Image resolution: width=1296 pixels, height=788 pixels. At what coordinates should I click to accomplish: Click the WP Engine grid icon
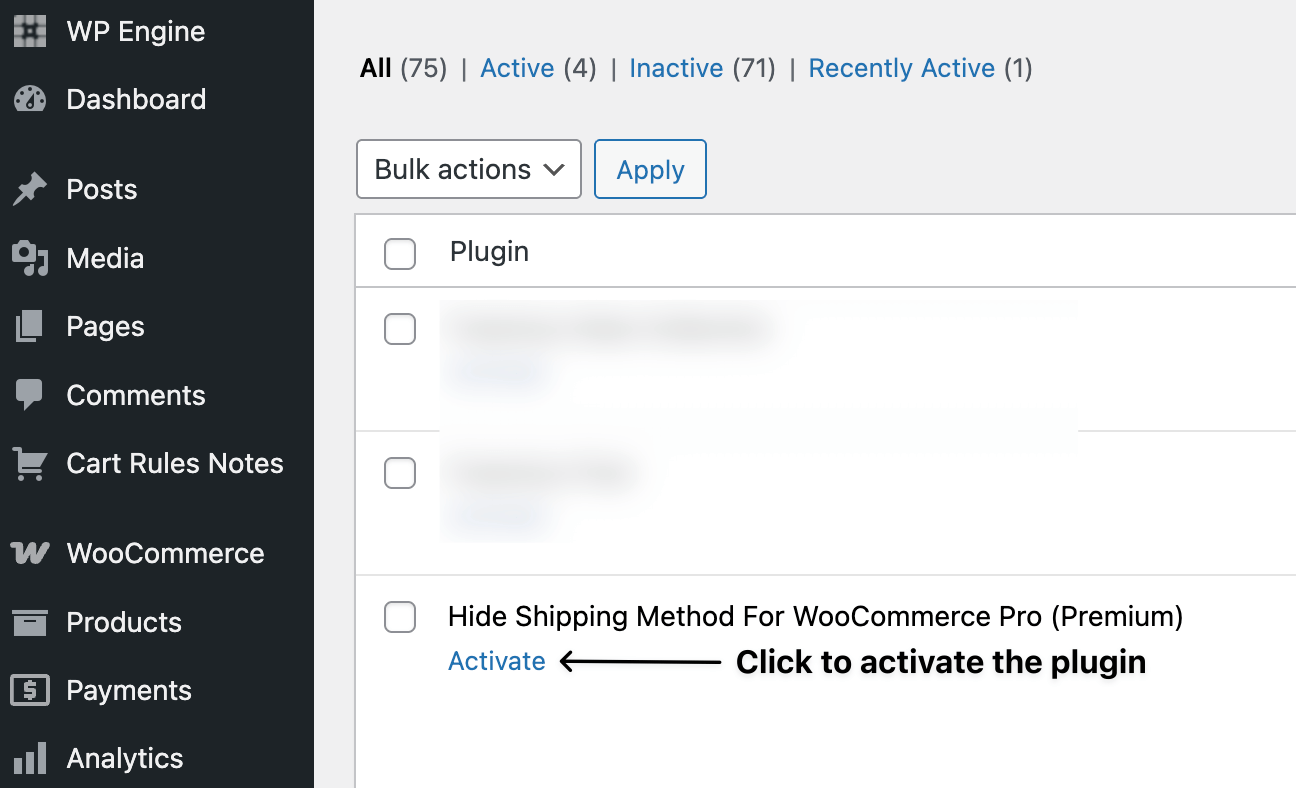click(x=29, y=31)
